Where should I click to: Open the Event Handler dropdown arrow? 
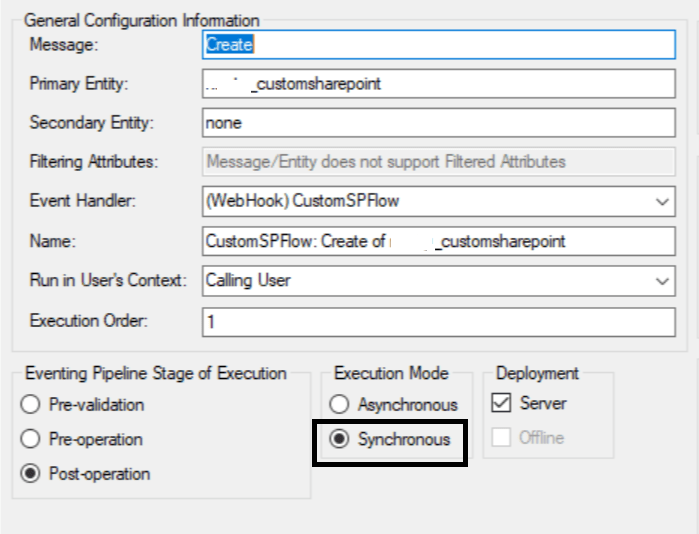(663, 202)
